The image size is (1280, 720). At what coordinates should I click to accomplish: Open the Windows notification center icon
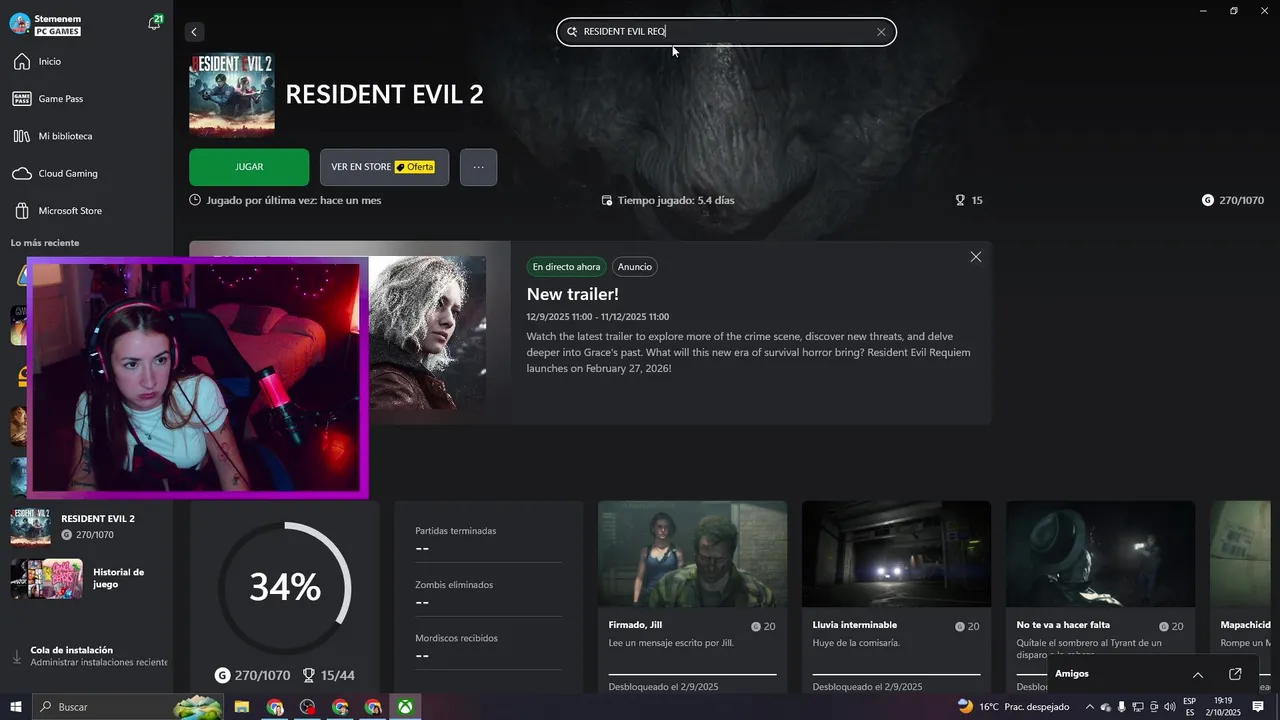click(1258, 707)
